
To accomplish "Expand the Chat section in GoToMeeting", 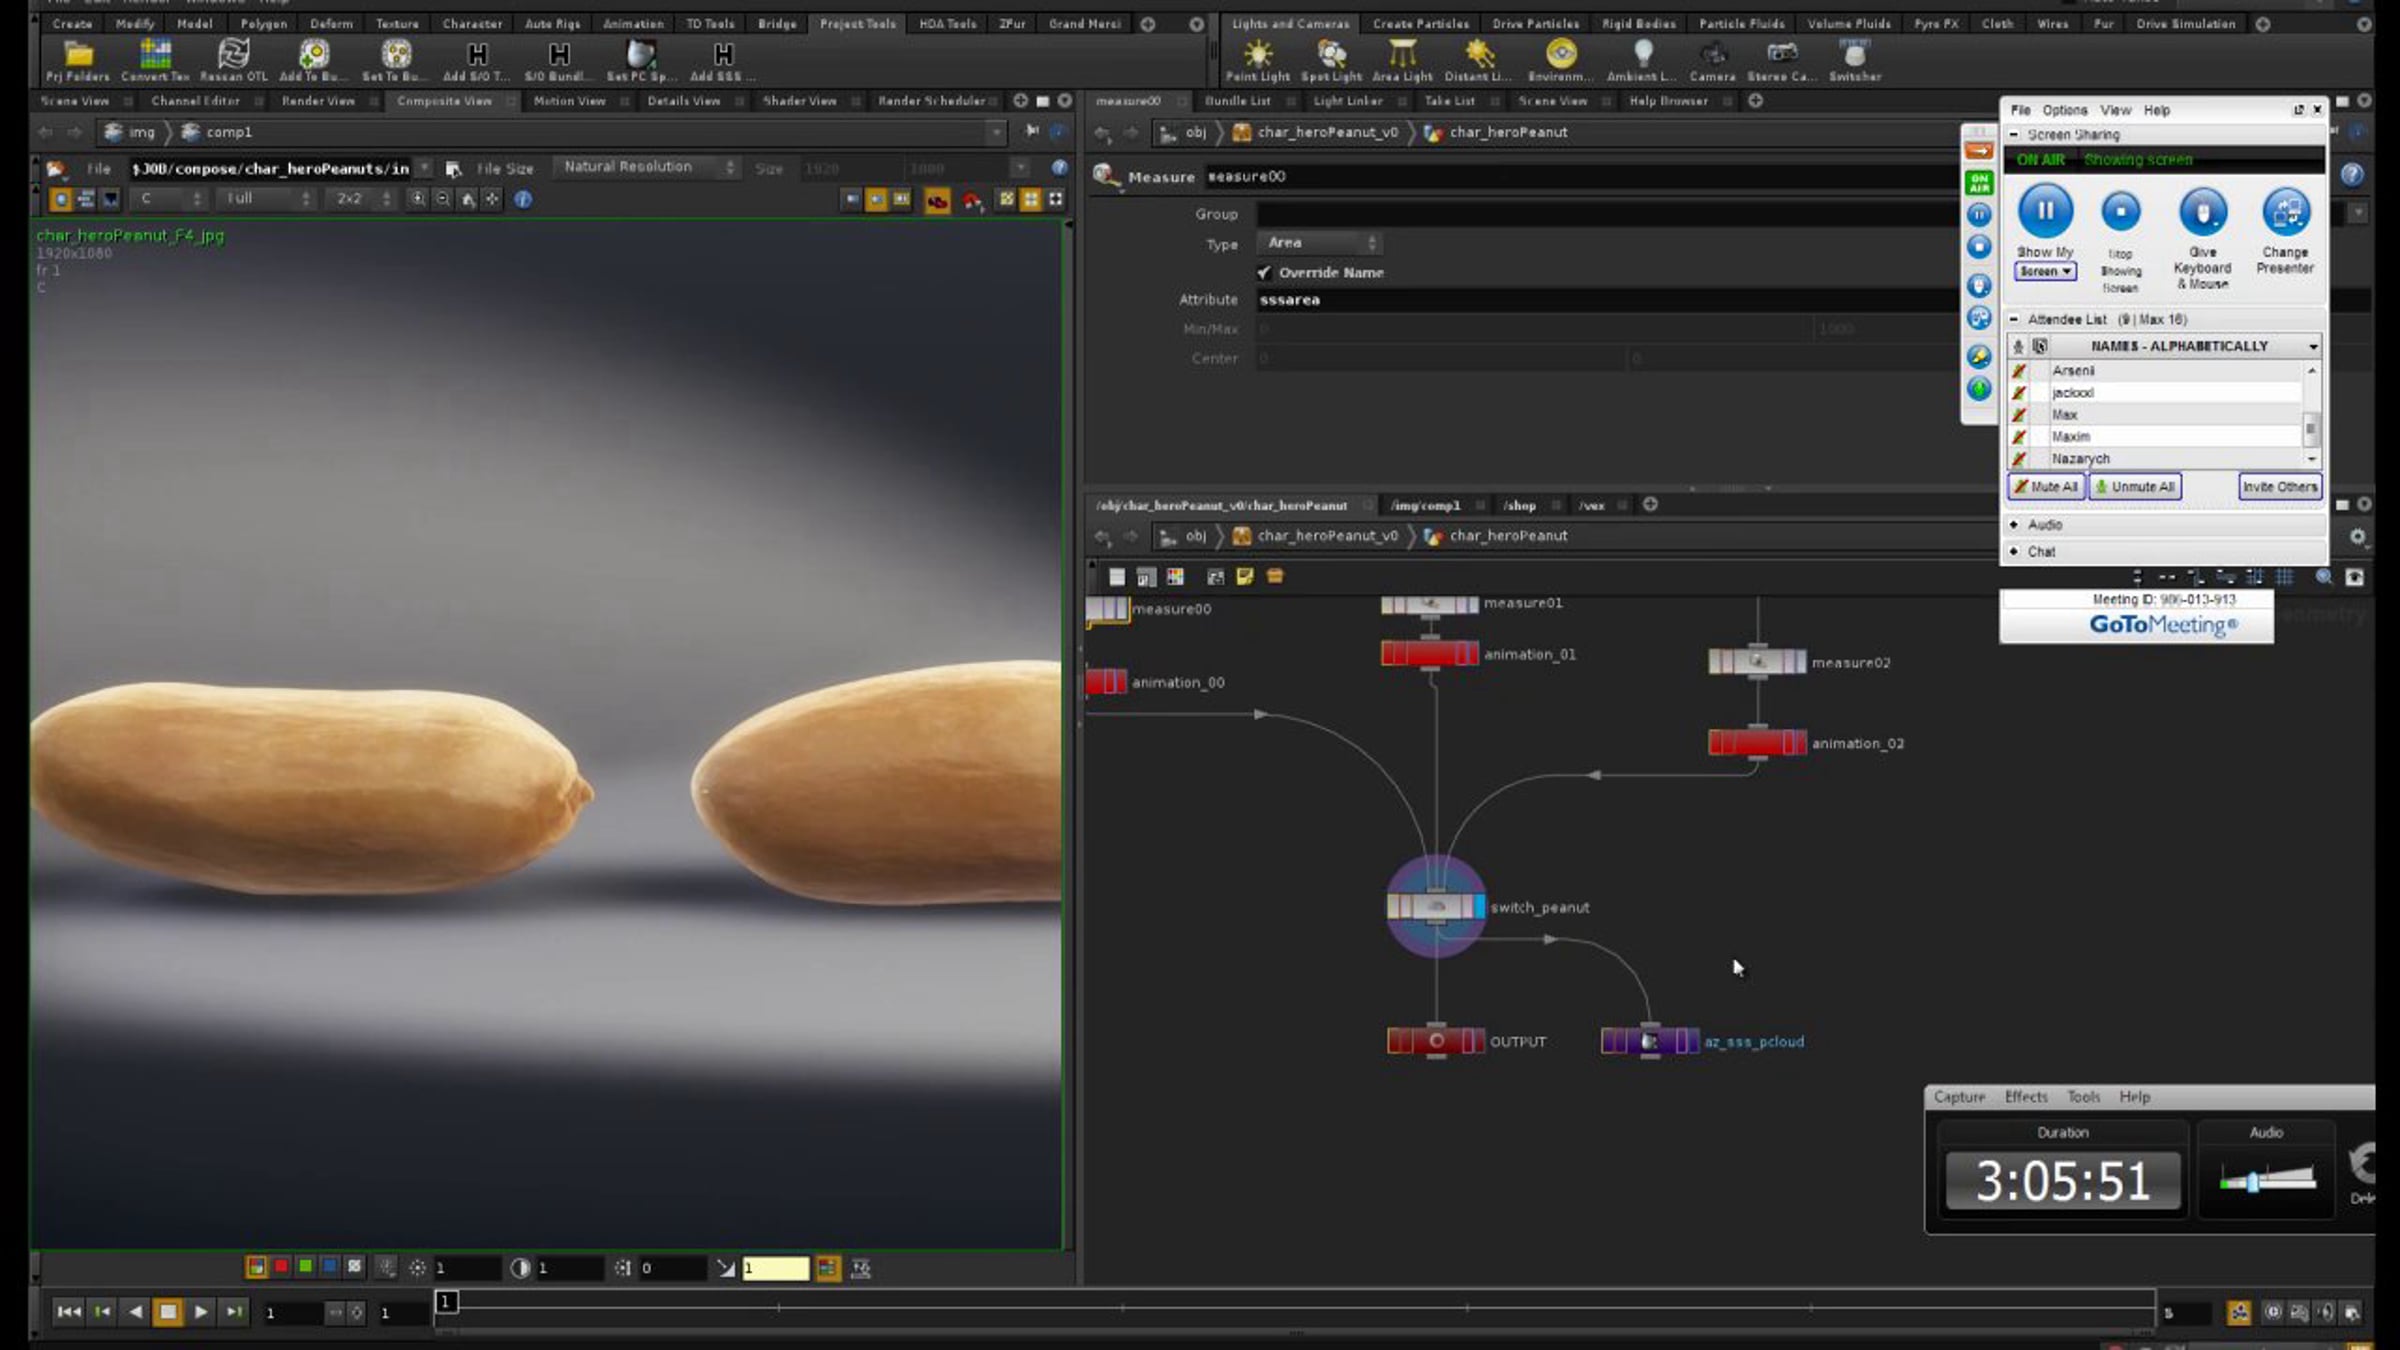I will point(2014,551).
